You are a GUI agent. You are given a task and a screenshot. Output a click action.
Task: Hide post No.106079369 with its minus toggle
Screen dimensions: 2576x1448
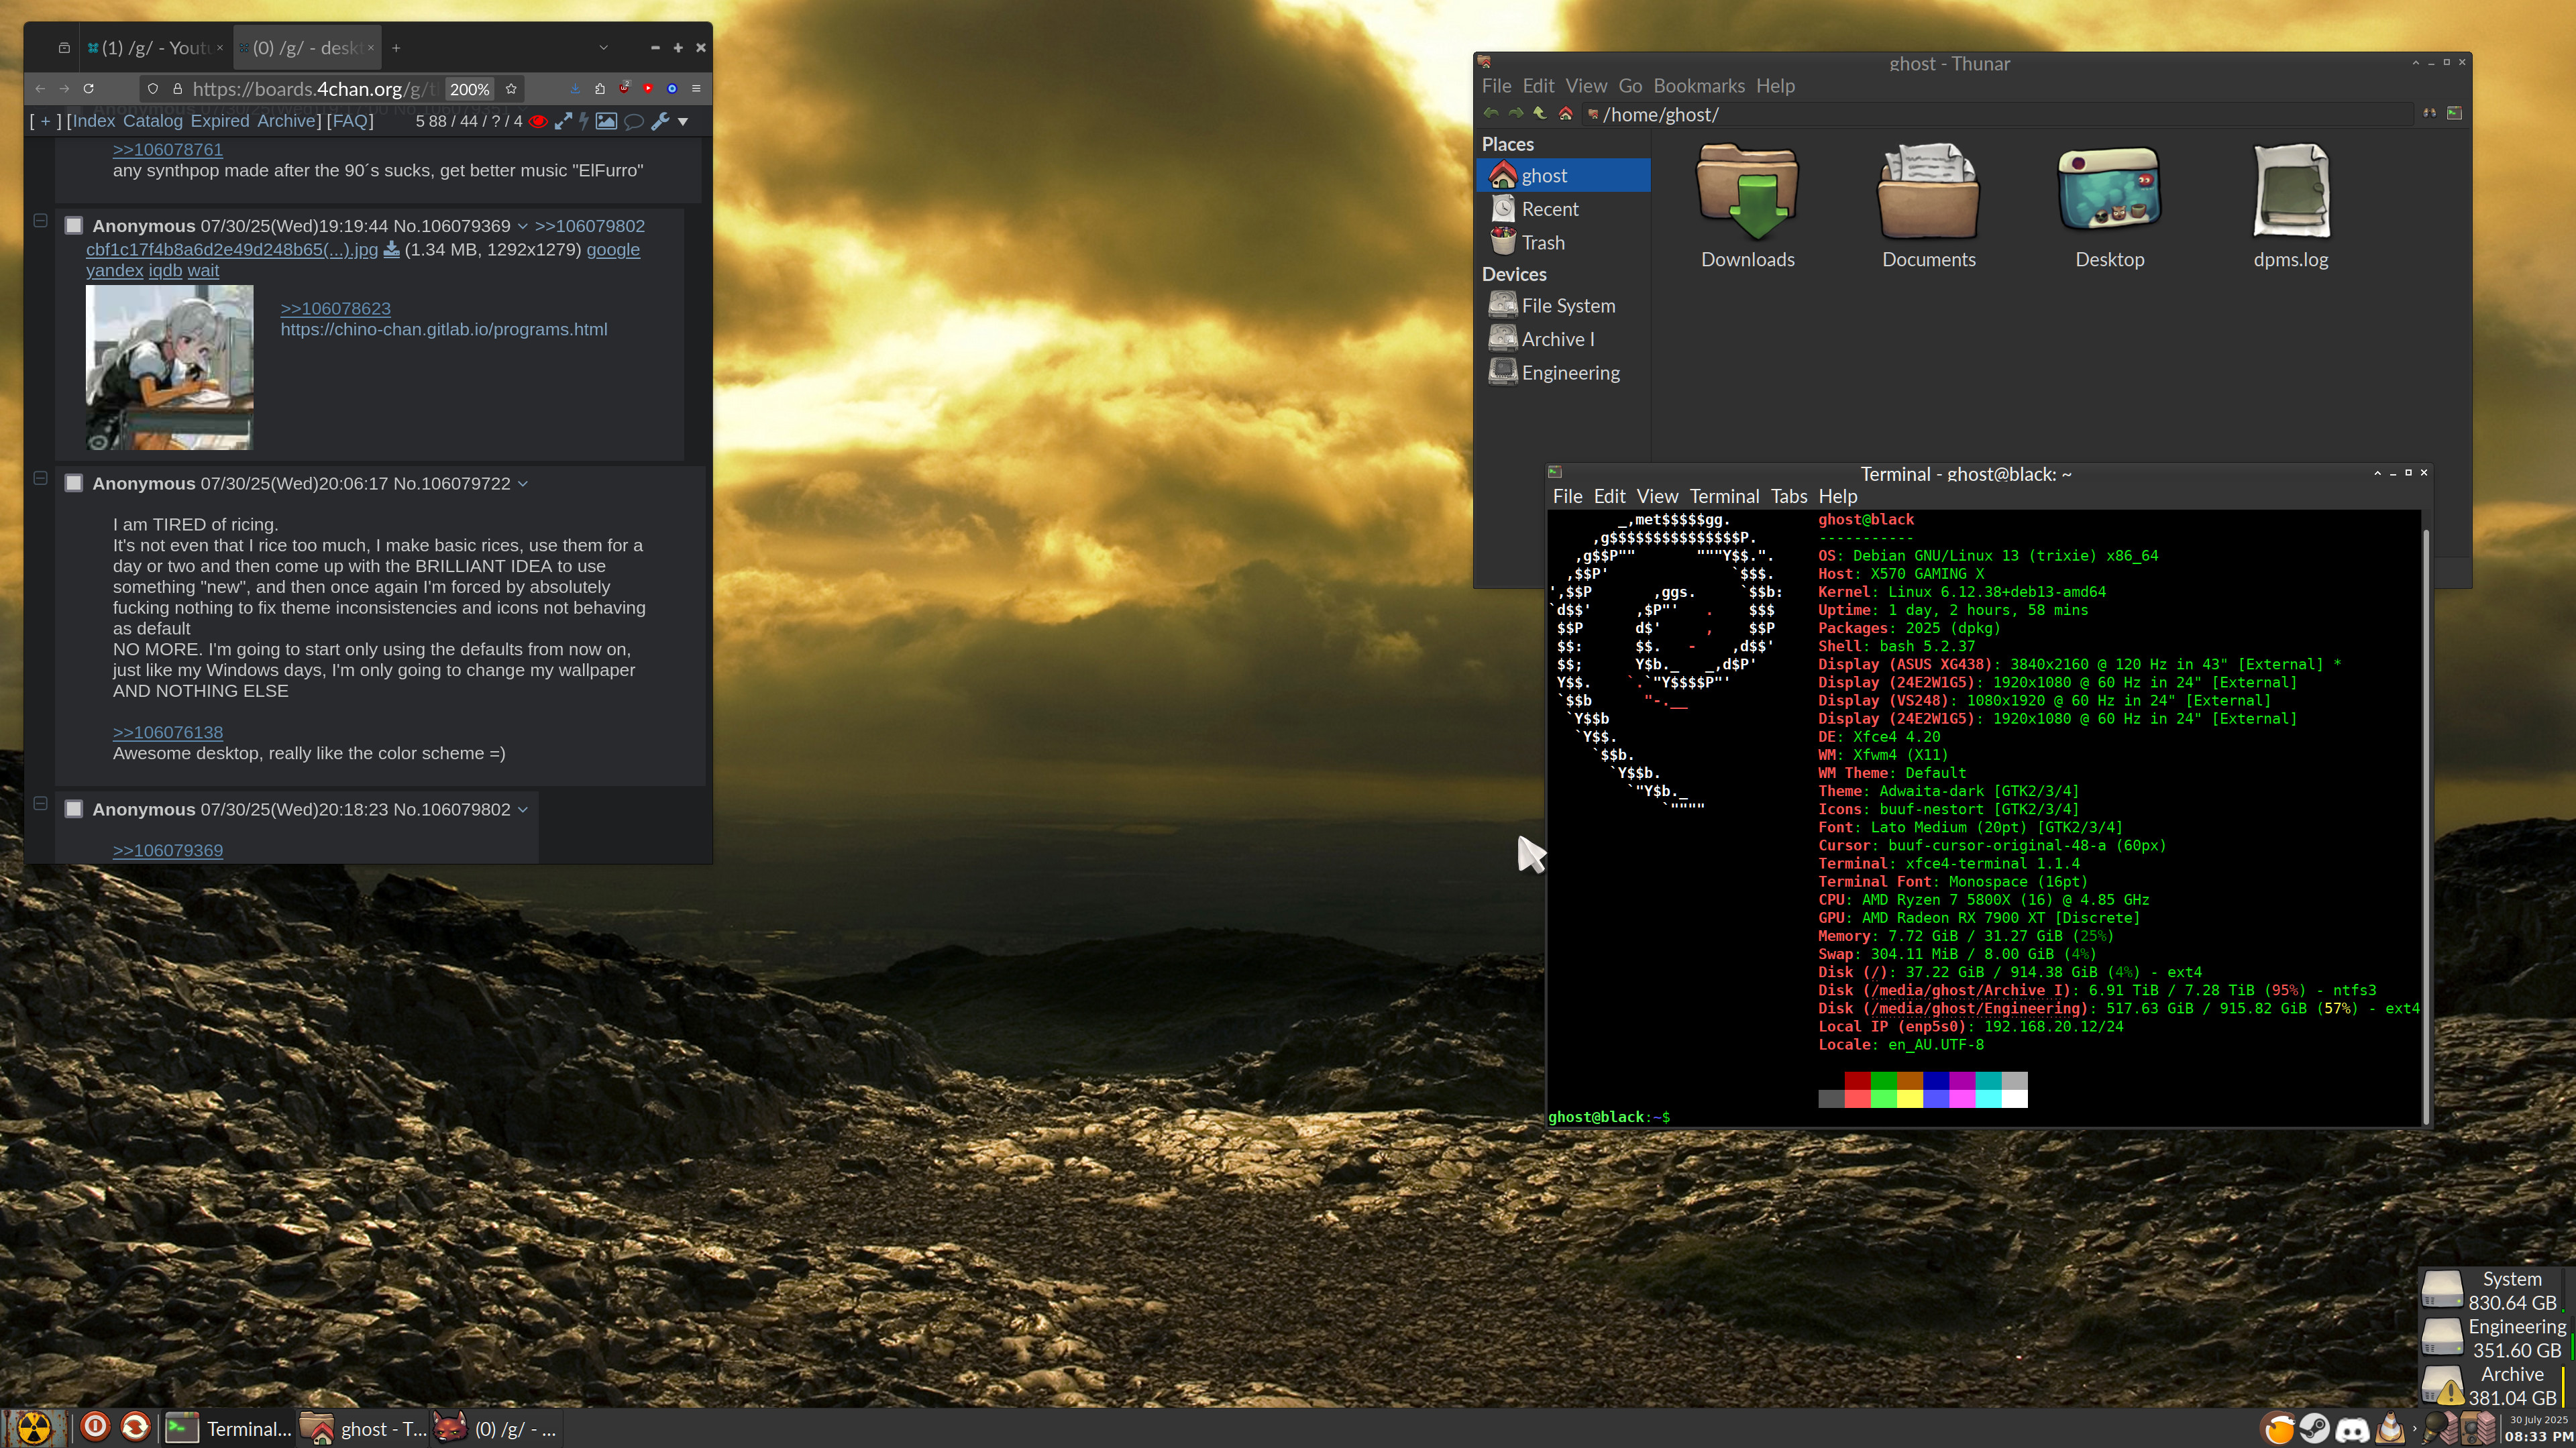40,220
